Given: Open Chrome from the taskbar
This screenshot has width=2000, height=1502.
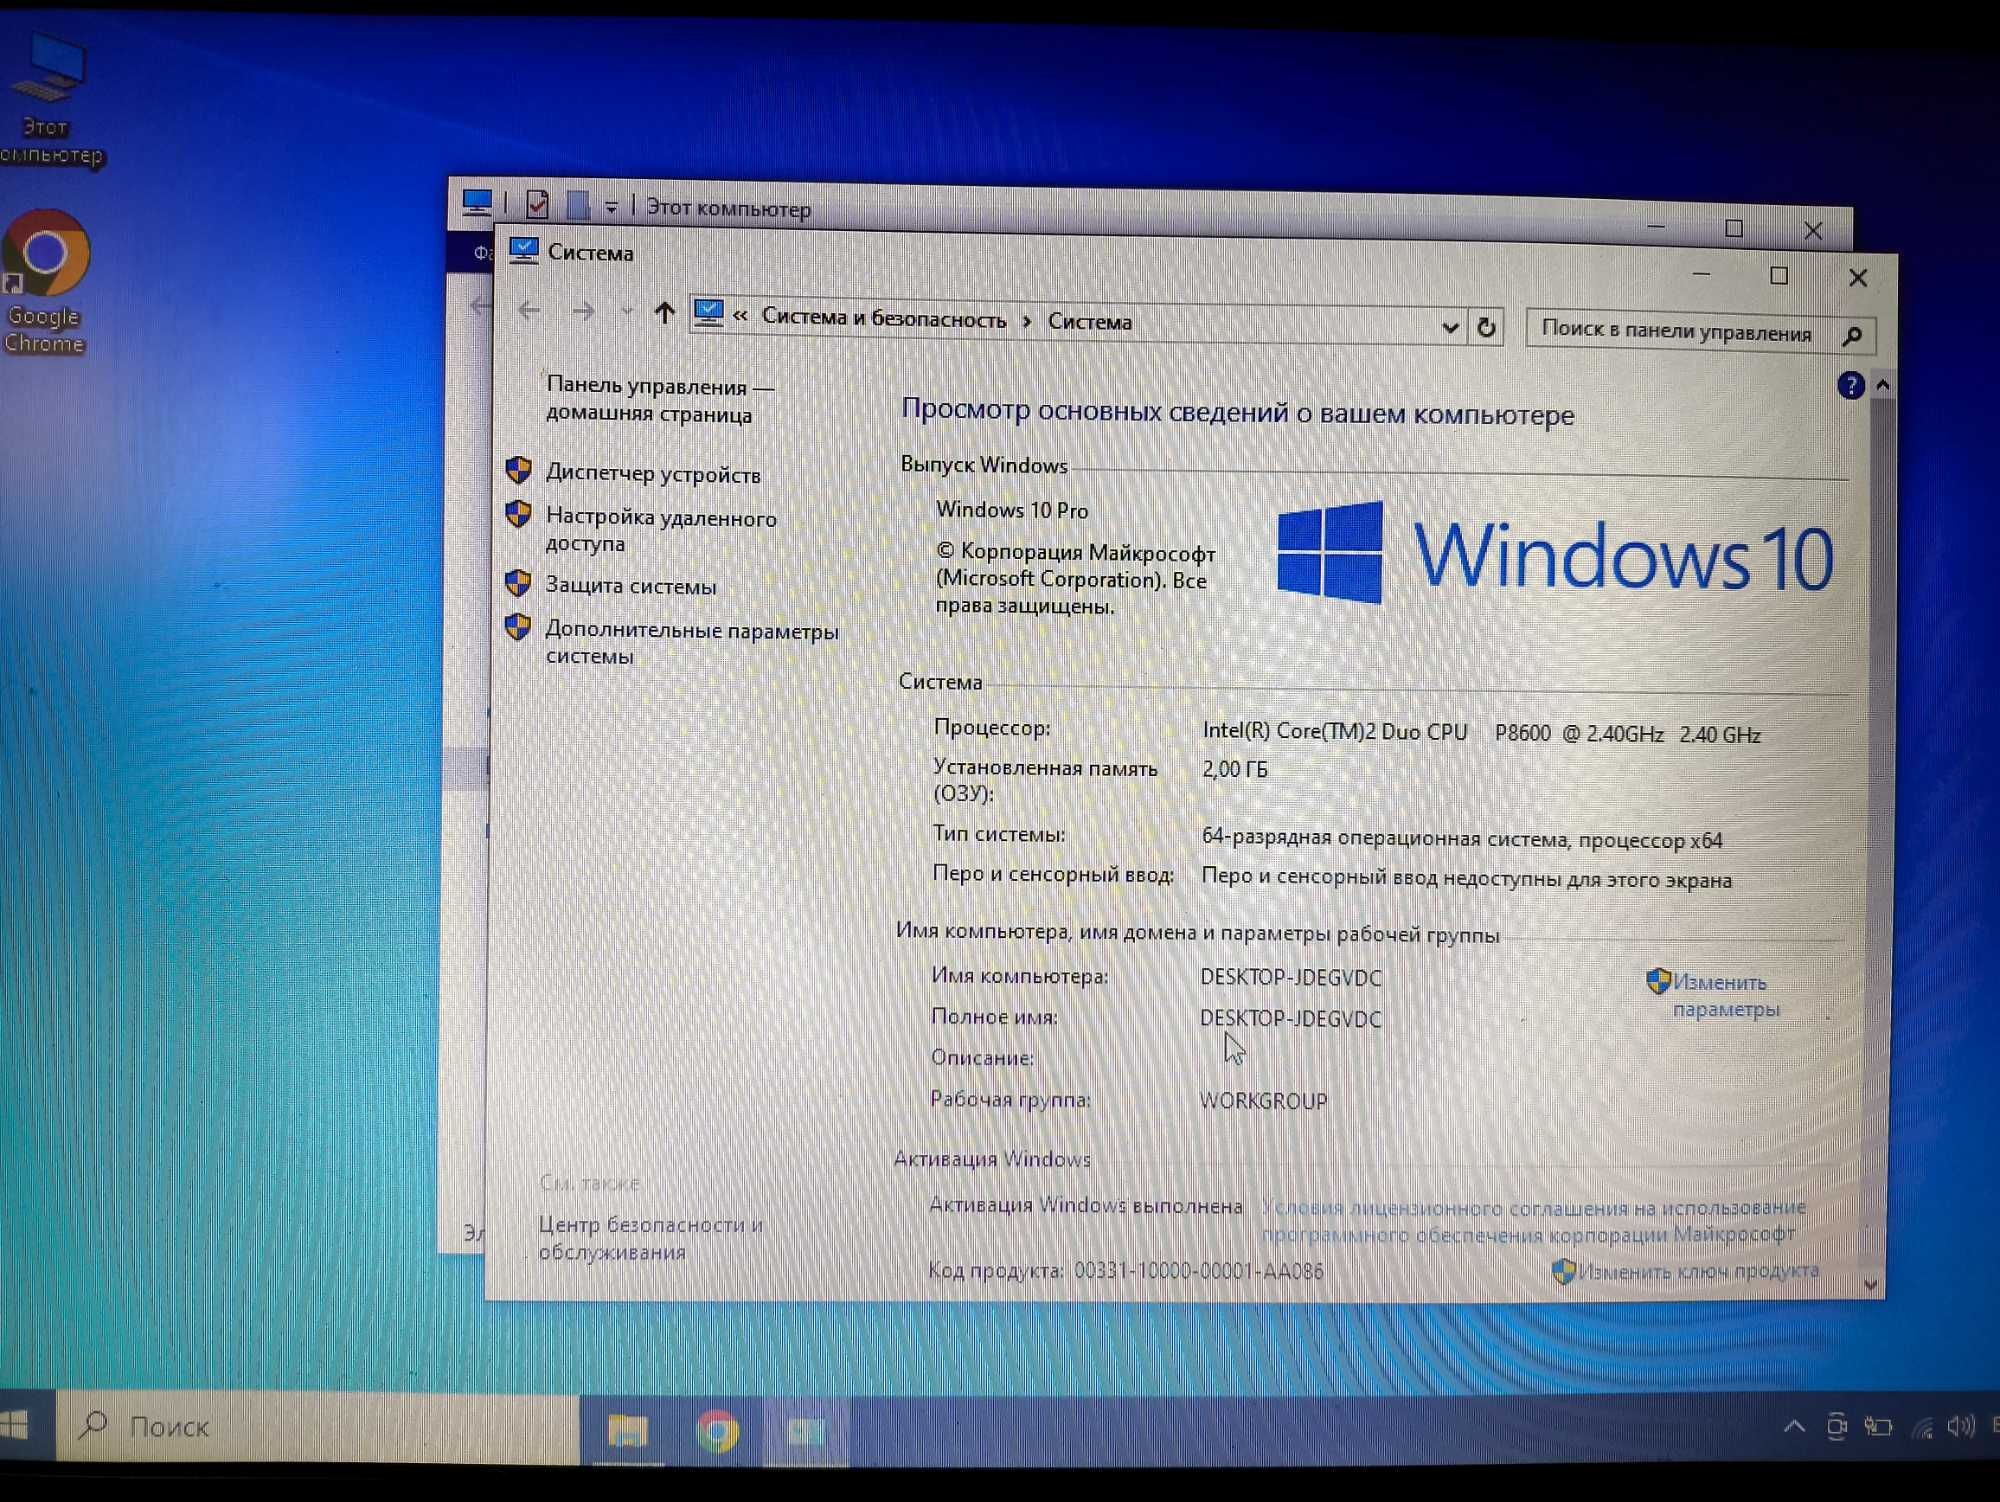Looking at the screenshot, I should (x=717, y=1431).
